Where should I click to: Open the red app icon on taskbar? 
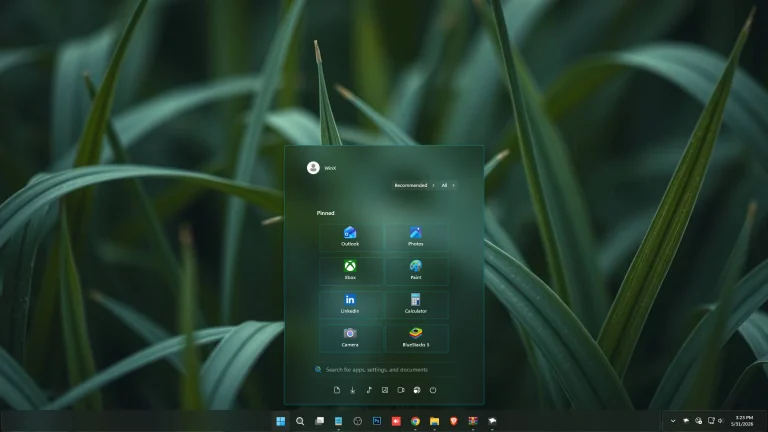pos(396,421)
